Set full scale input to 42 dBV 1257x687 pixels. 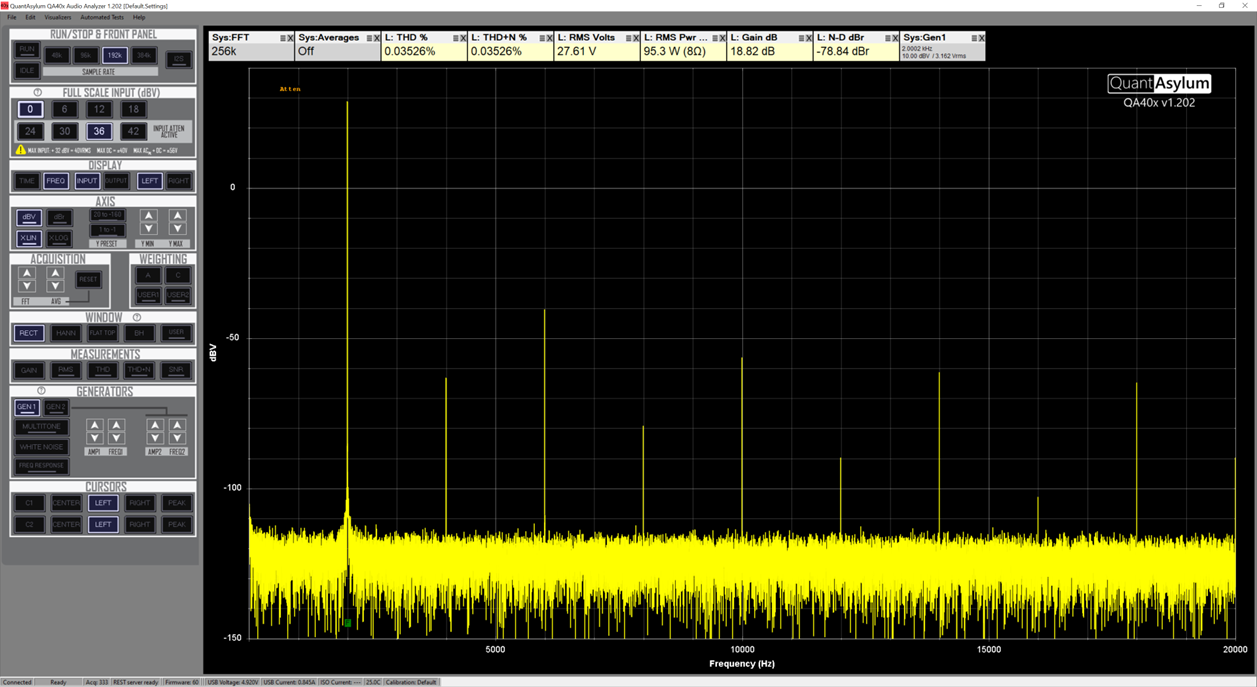click(x=132, y=131)
